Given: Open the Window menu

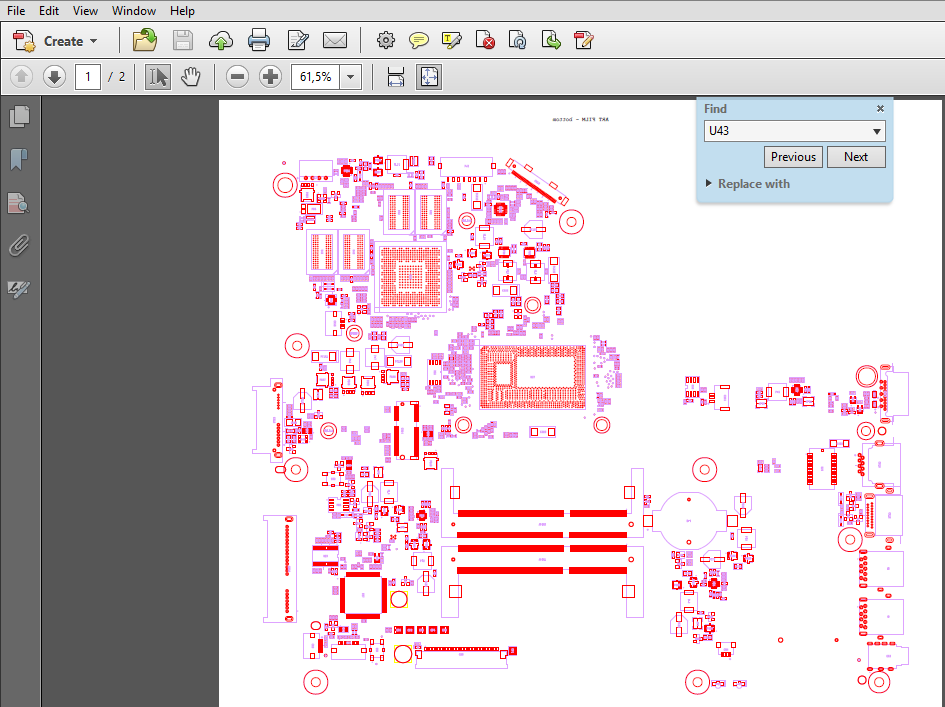Looking at the screenshot, I should 133,11.
